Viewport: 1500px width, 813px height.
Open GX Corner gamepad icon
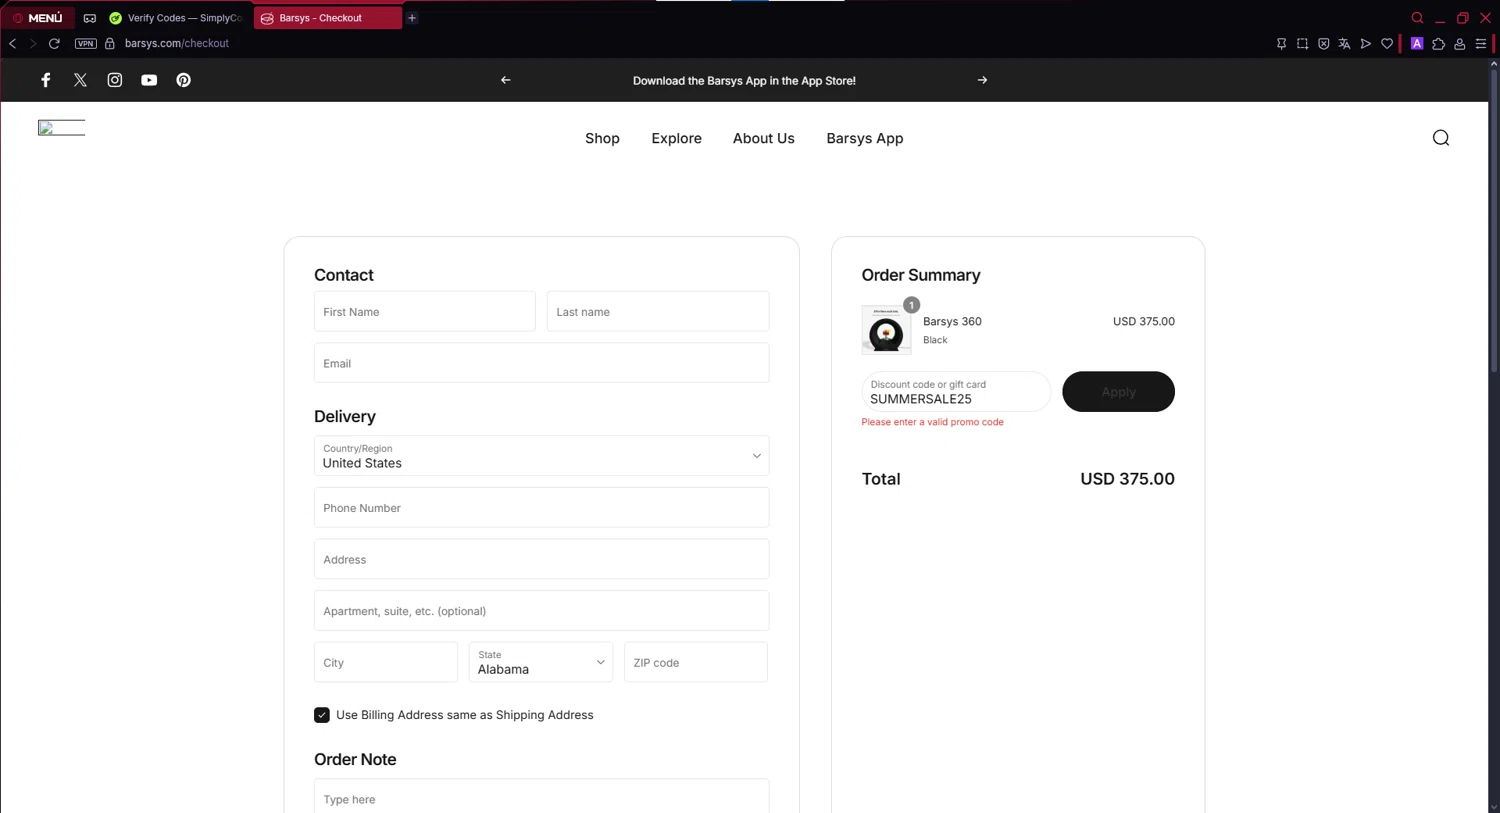click(90, 18)
